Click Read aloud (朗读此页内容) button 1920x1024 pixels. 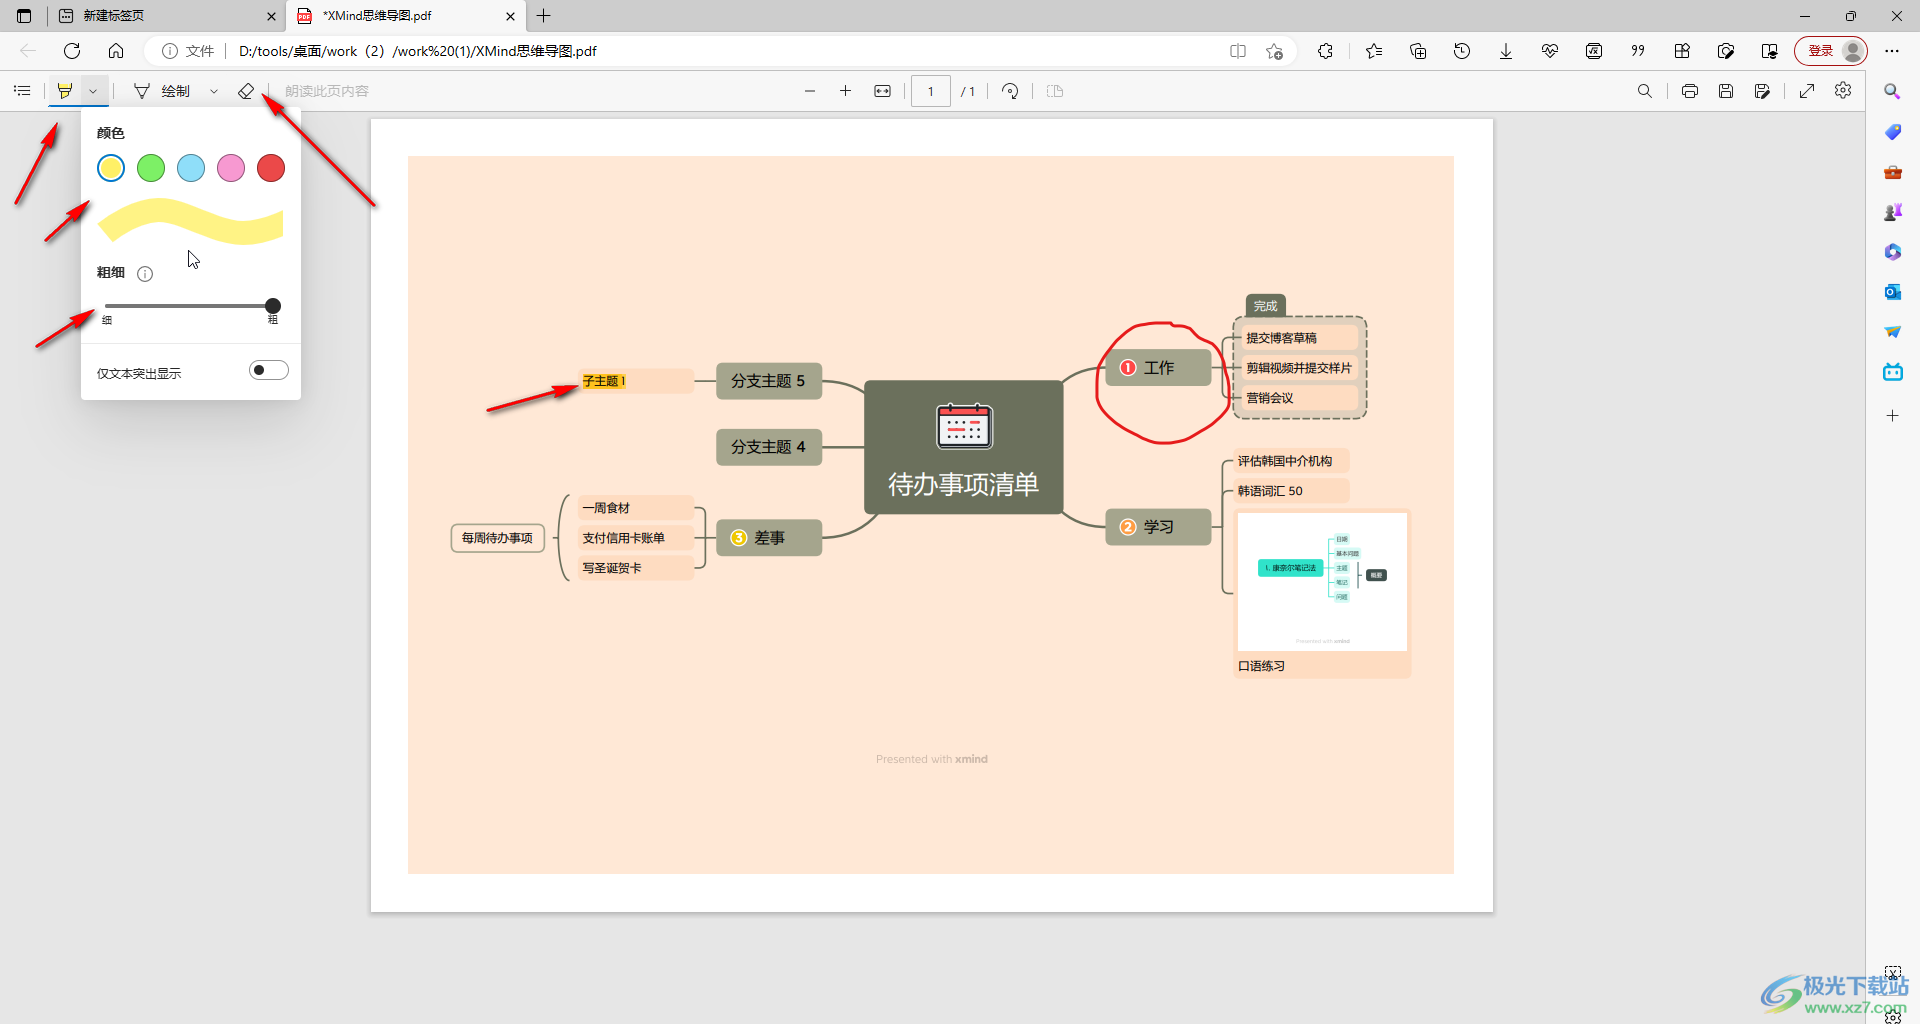327,91
